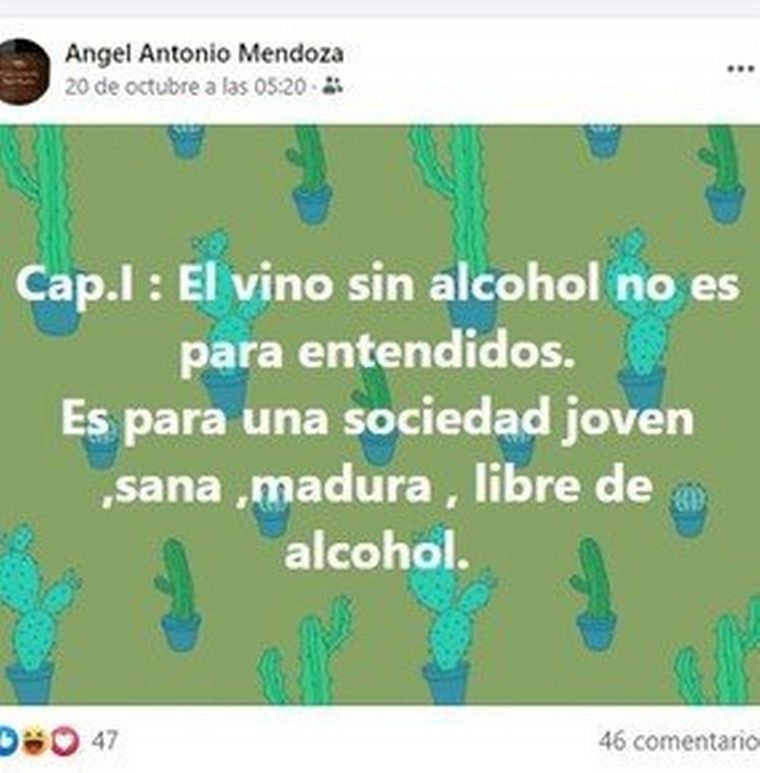
Task: Click the laughing Haha reaction icon
Action: 36,741
